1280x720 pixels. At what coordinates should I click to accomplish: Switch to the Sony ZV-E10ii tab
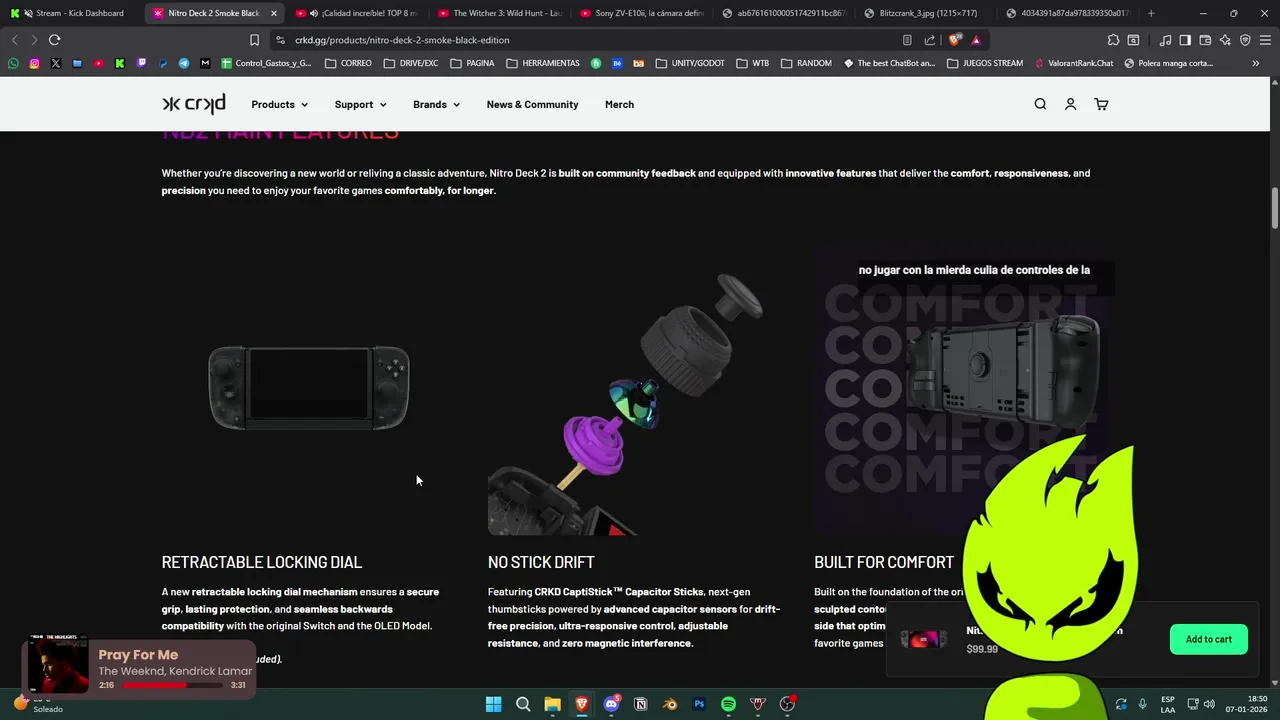click(x=641, y=13)
